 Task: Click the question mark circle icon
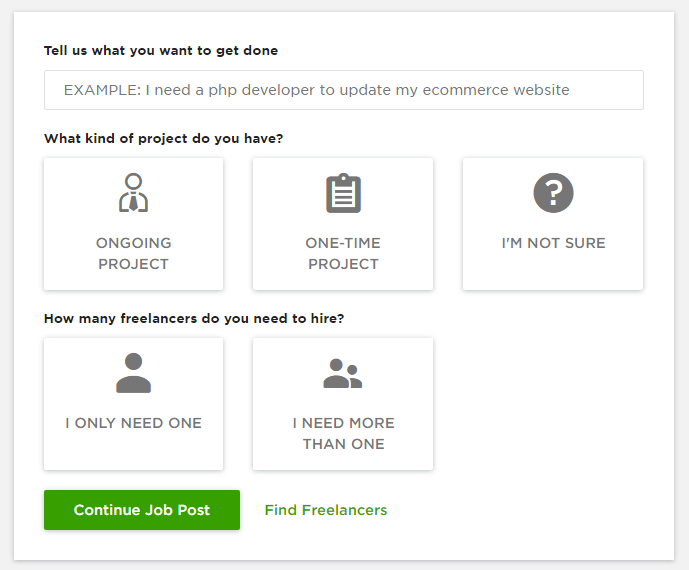(553, 193)
